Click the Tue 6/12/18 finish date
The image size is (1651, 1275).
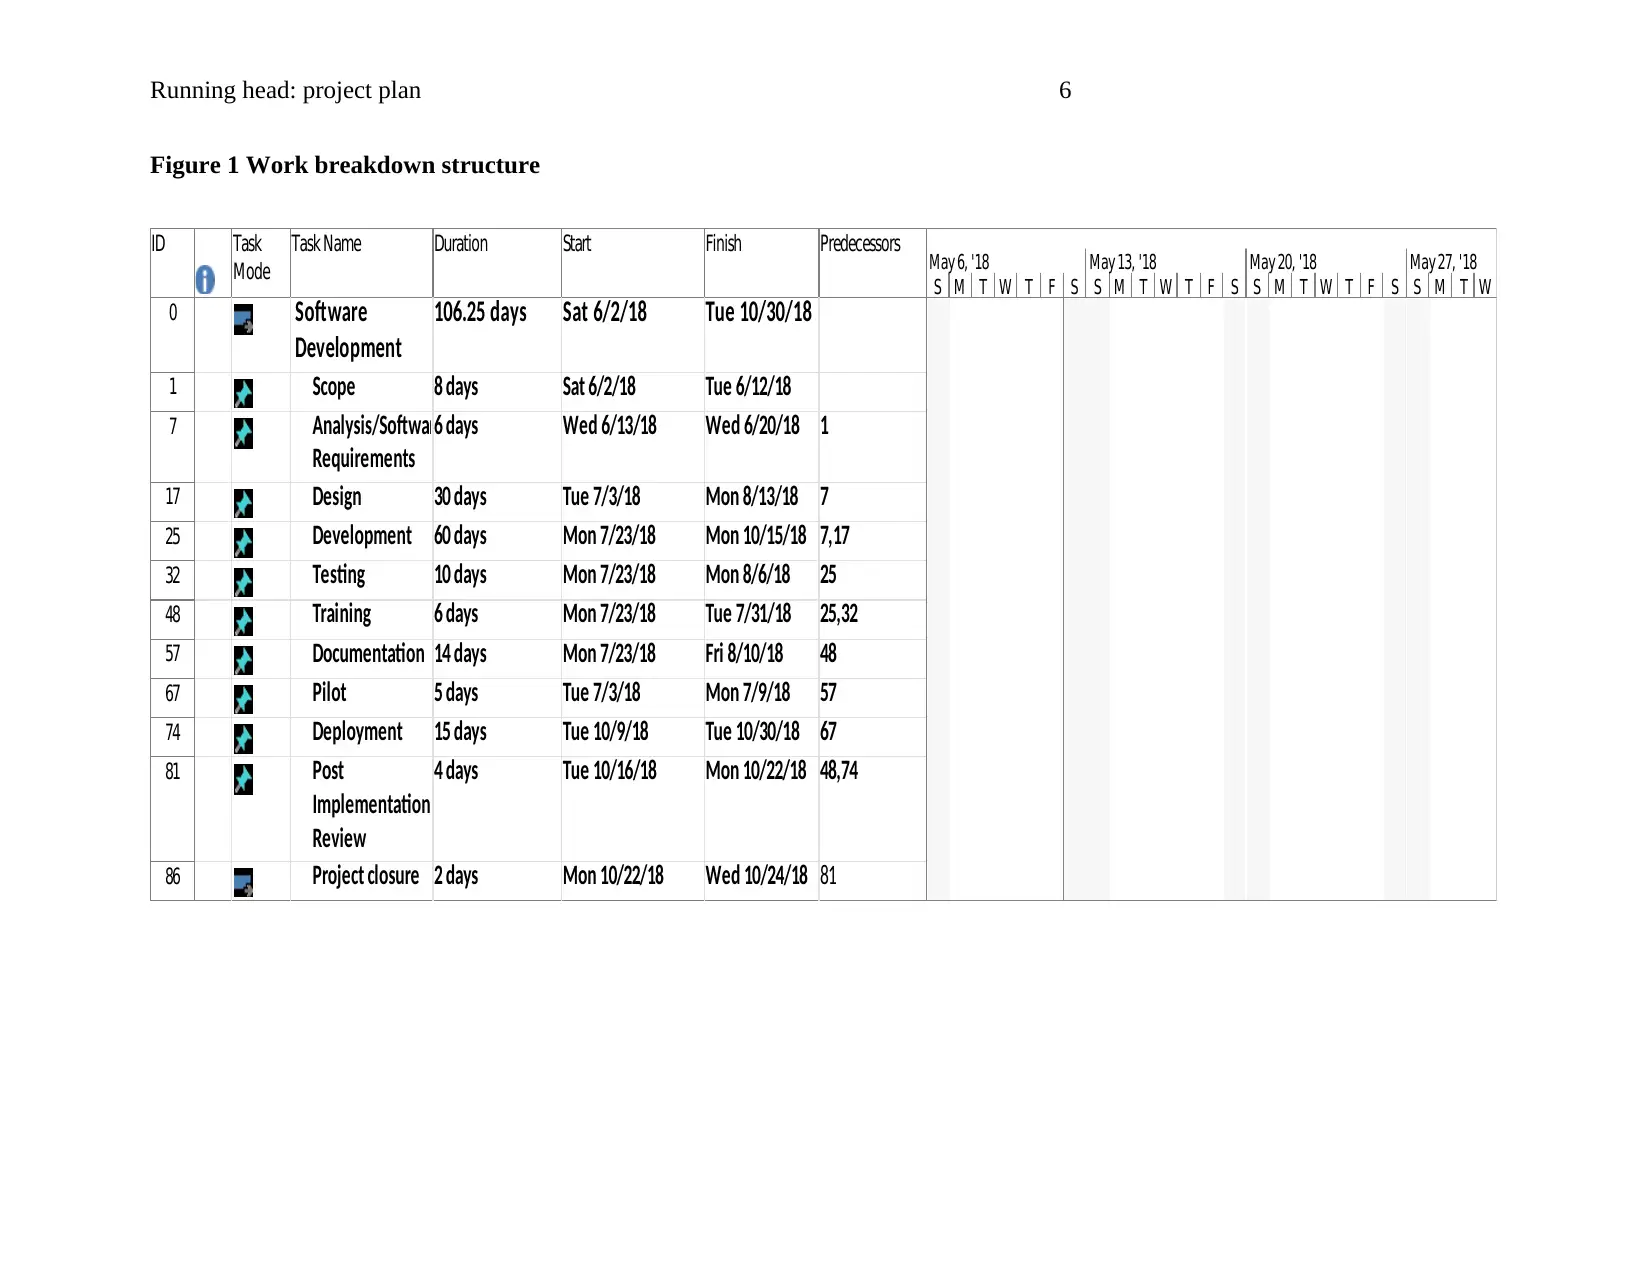point(748,387)
